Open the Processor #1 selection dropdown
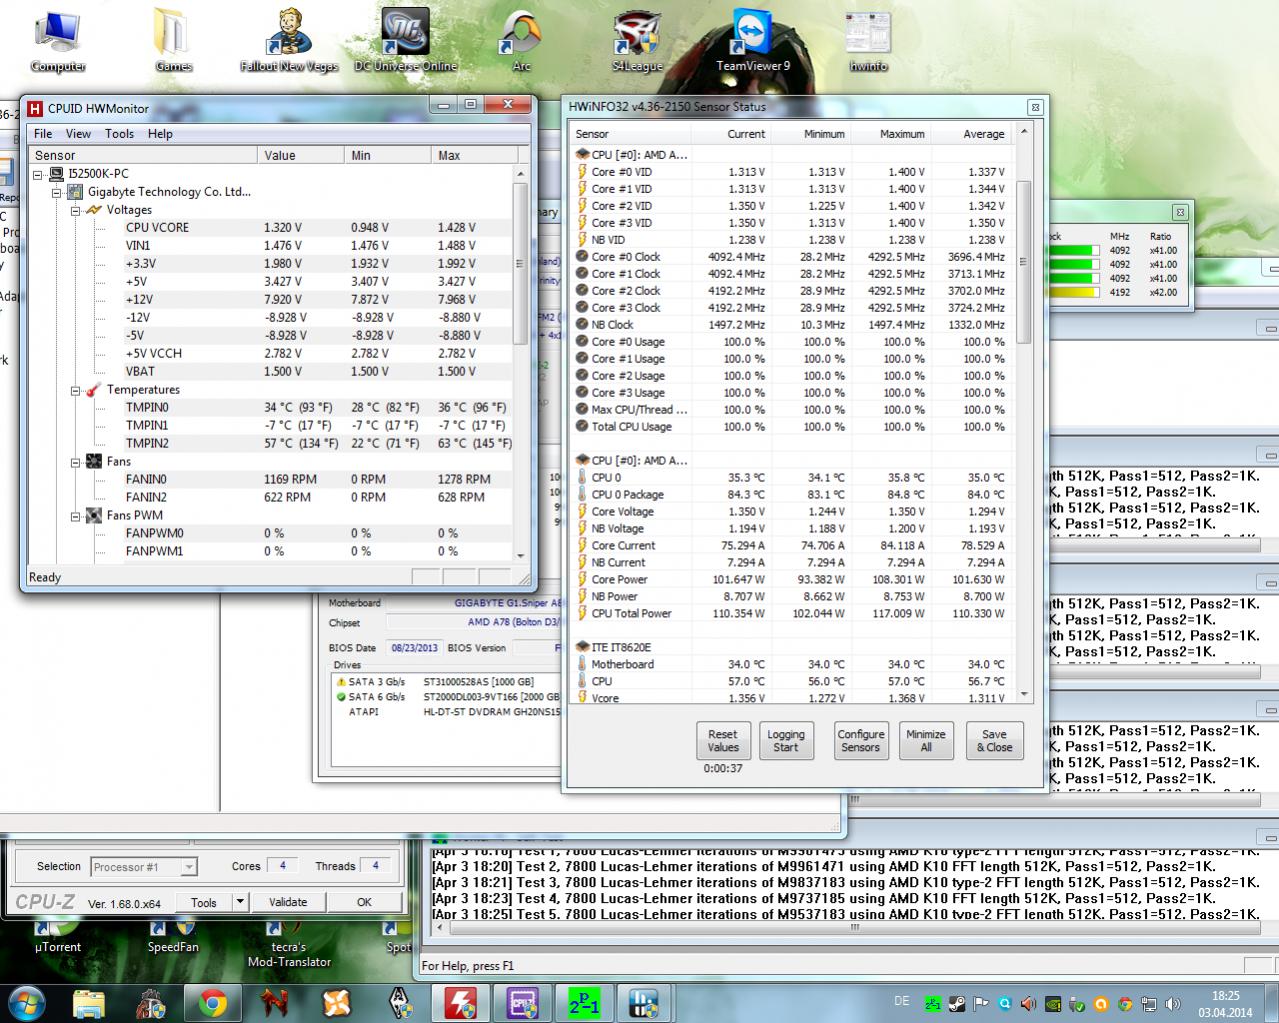 [143, 867]
